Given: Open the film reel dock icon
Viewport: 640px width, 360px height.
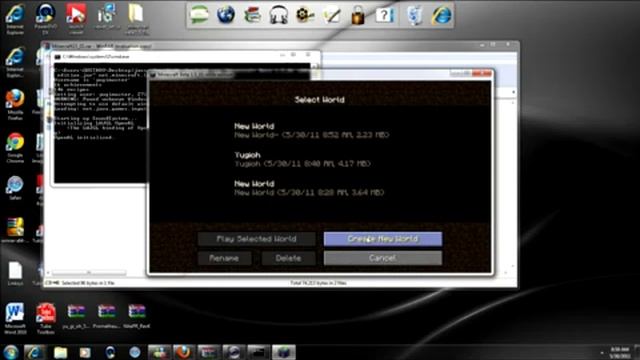Looking at the screenshot, I should point(305,16).
